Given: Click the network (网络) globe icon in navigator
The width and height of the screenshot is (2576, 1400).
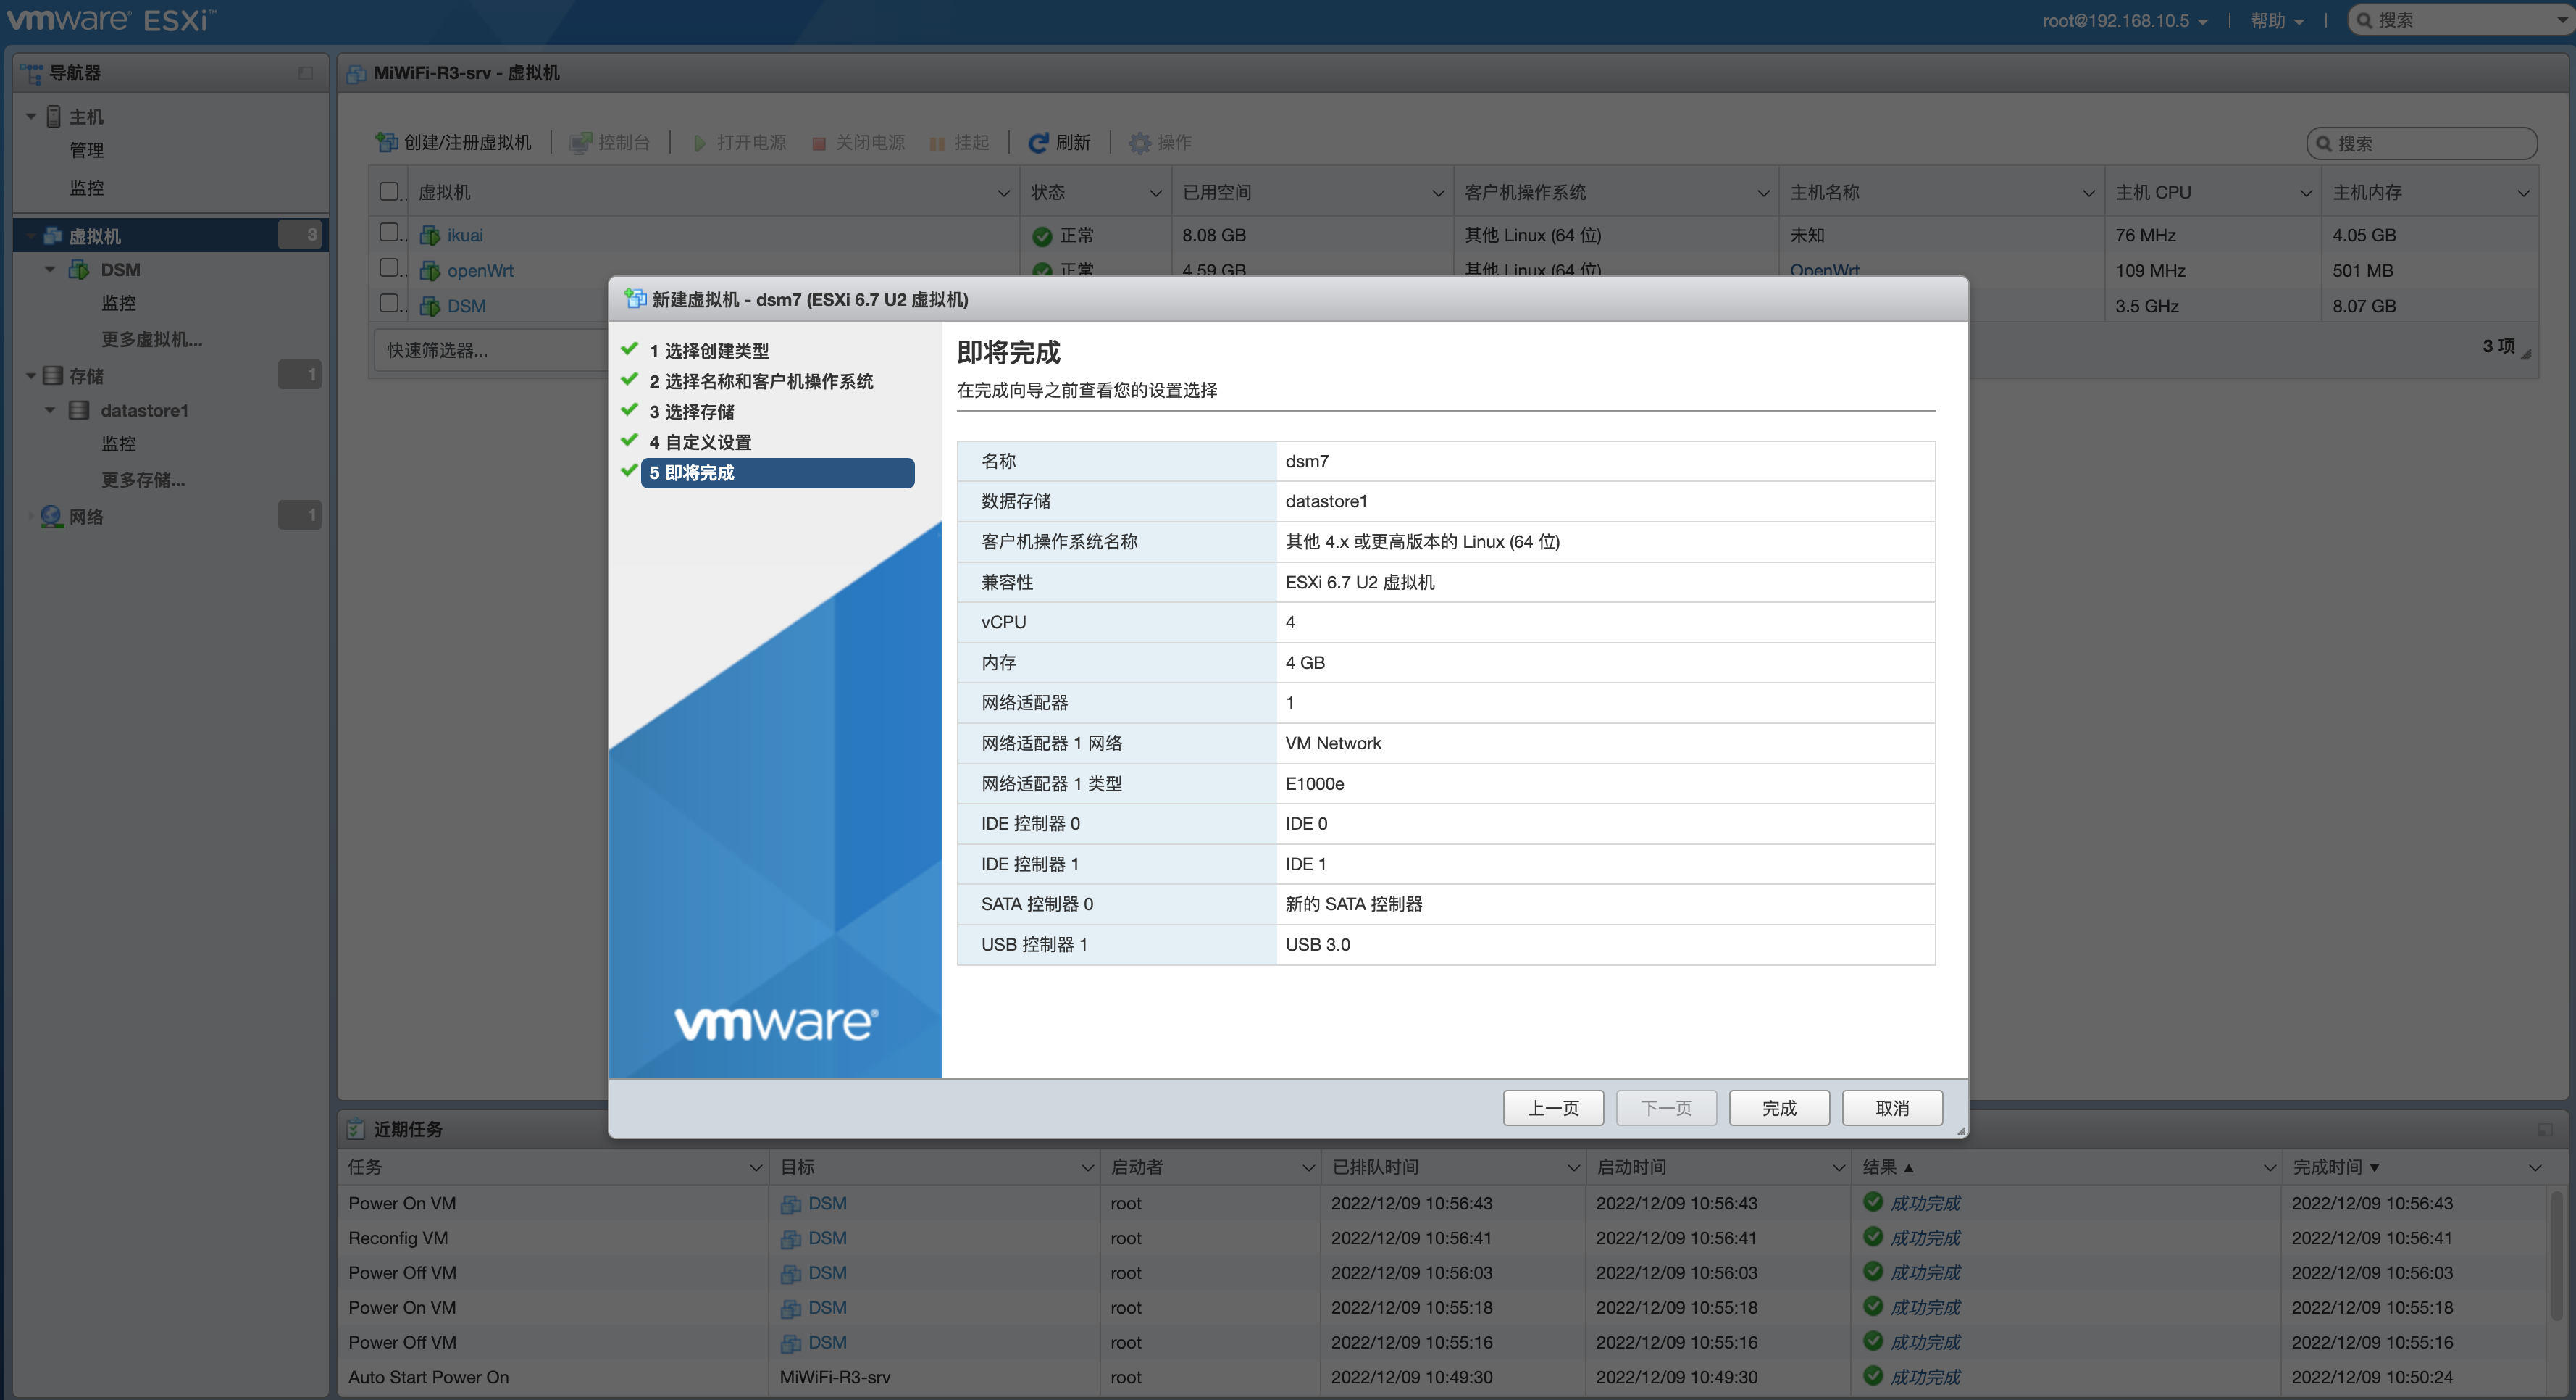Looking at the screenshot, I should (x=52, y=517).
